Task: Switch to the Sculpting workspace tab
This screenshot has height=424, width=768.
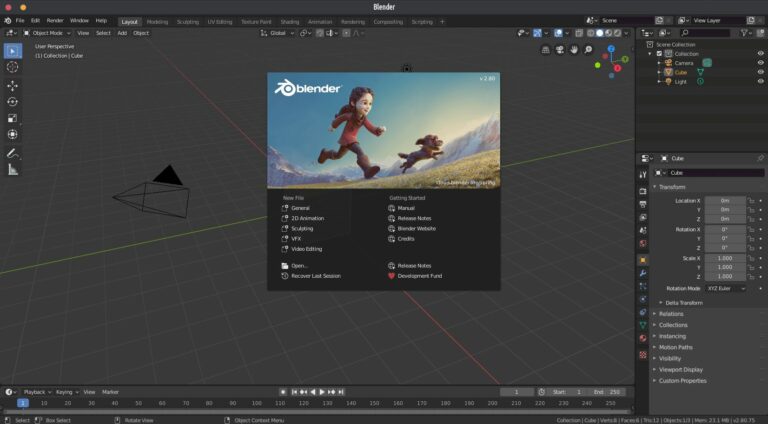Action: tap(187, 21)
